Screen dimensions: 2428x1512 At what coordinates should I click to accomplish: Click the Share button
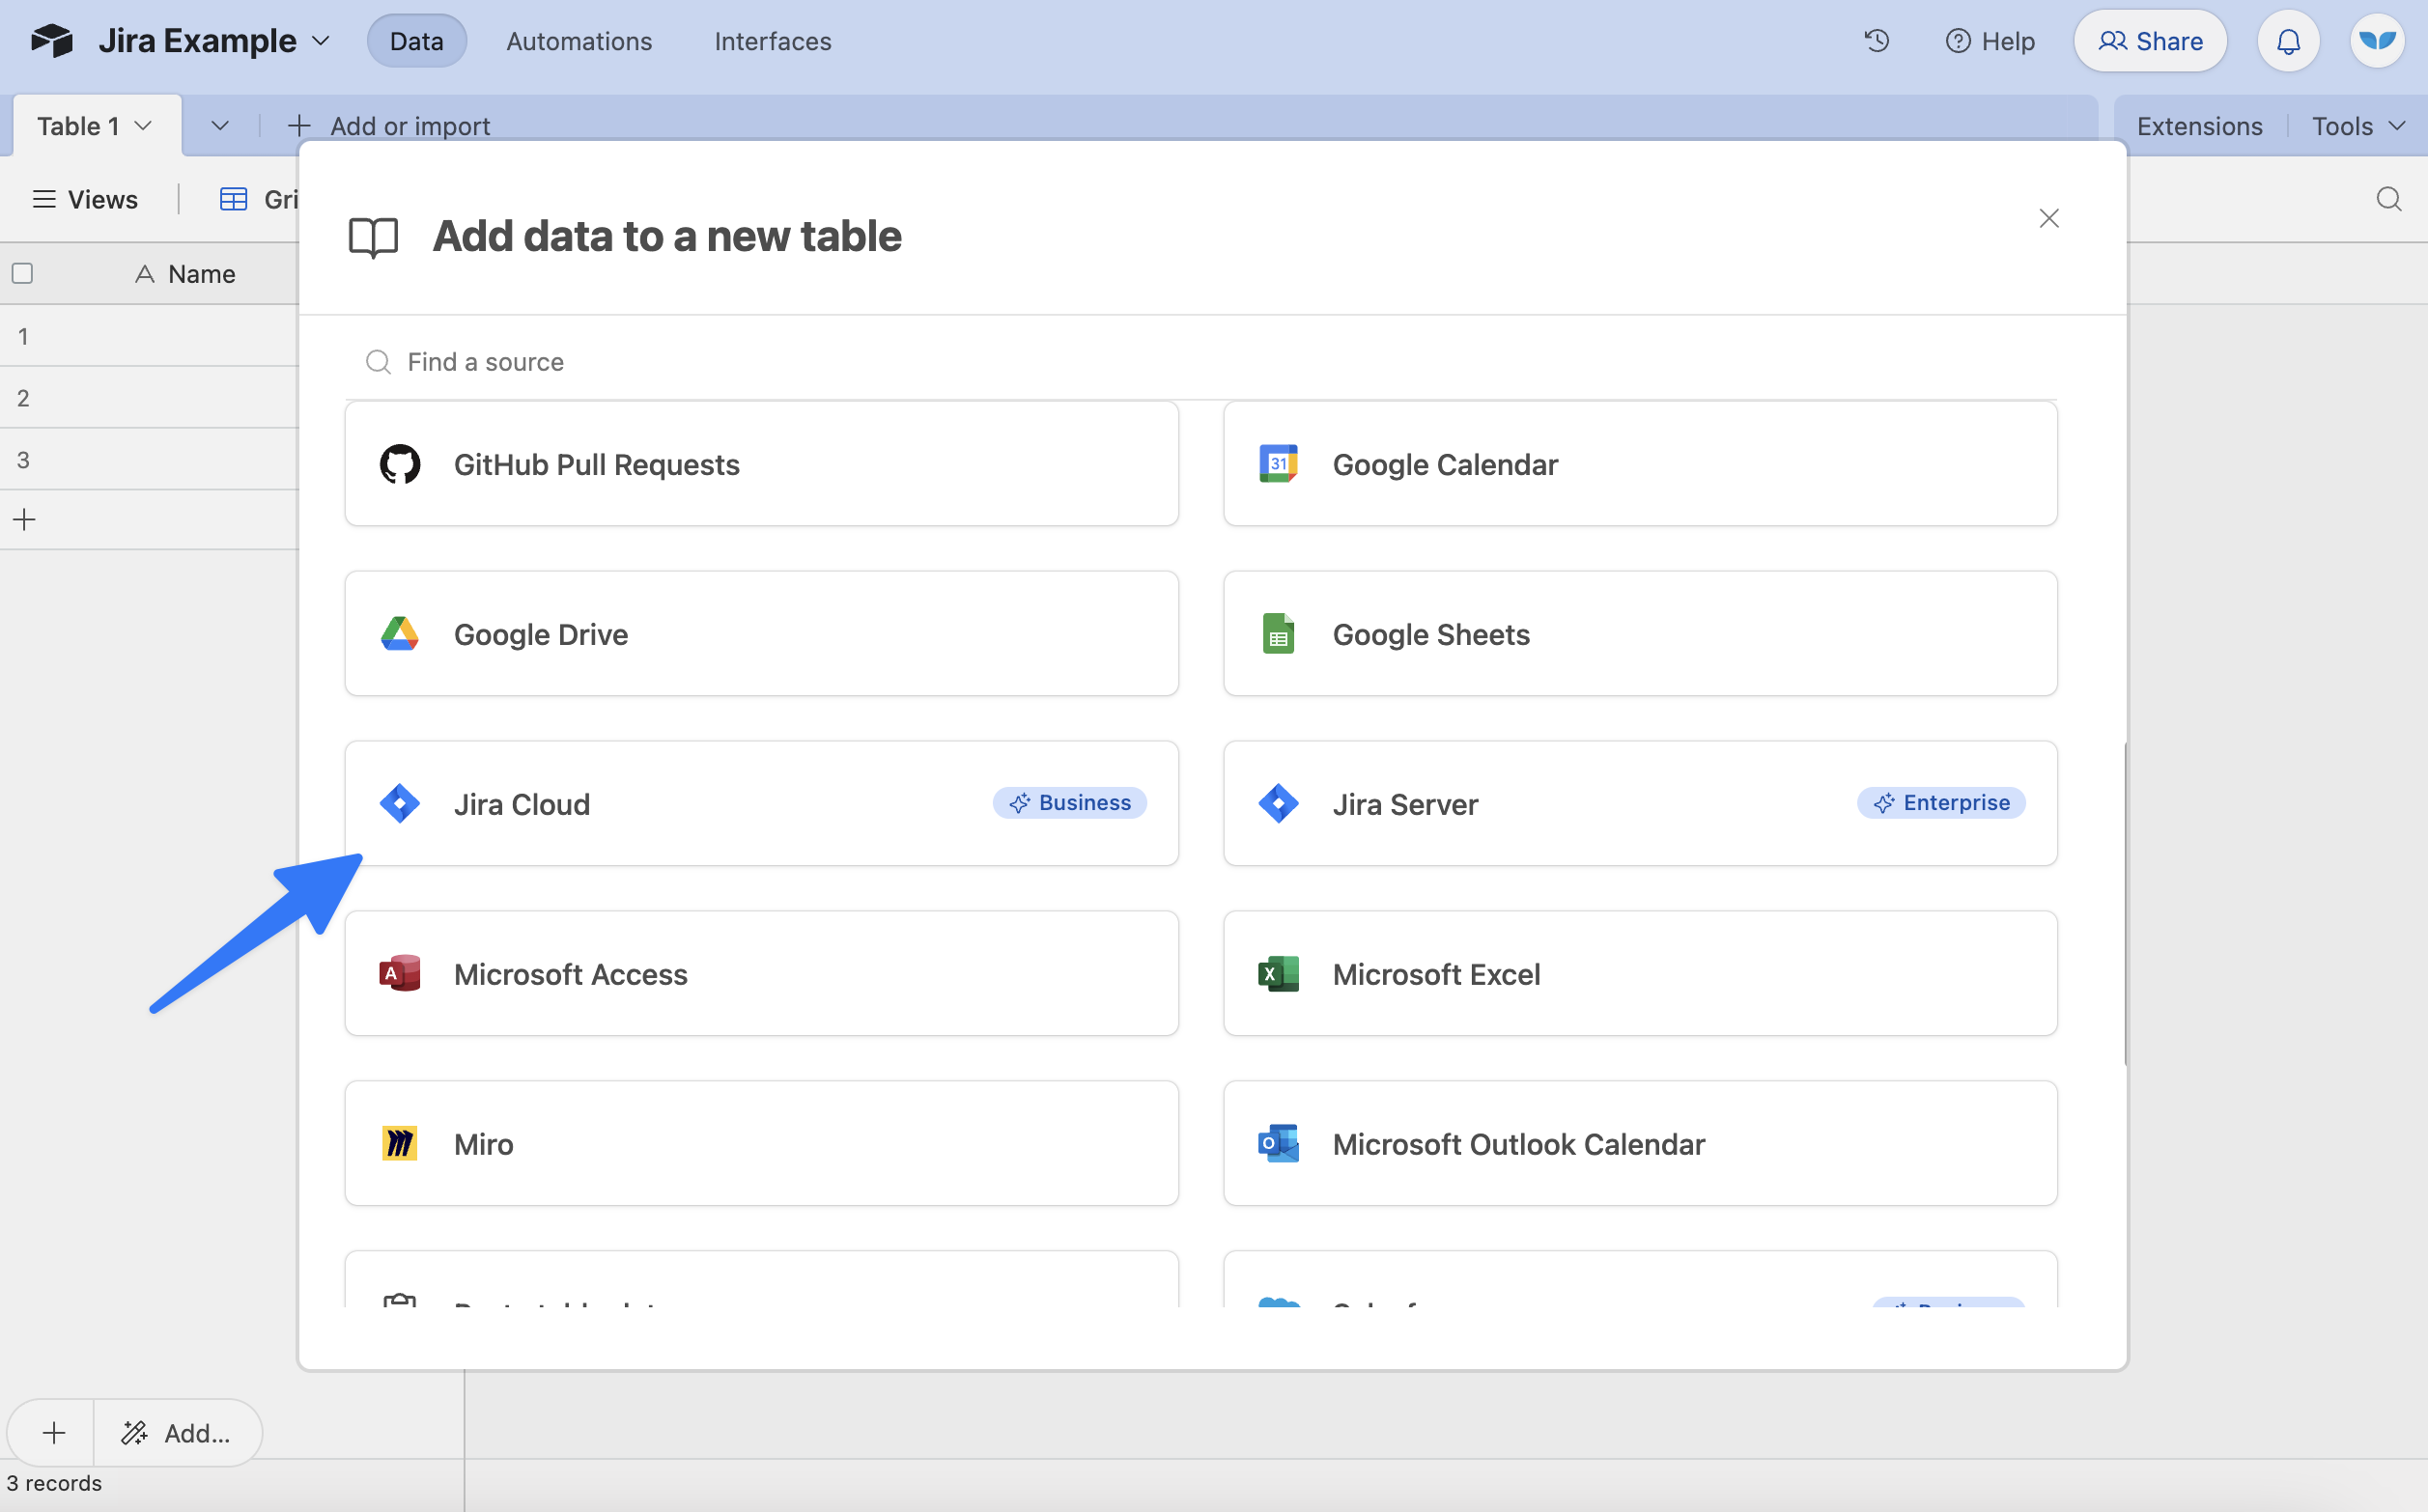pos(2149,41)
